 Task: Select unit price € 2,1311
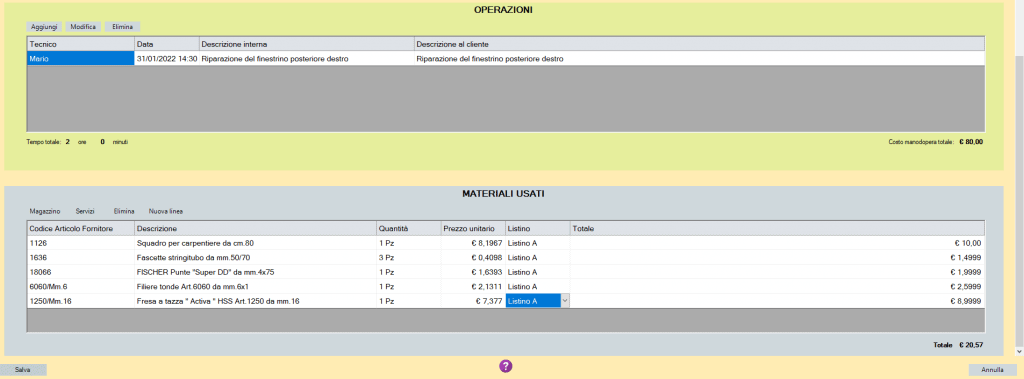click(473, 286)
